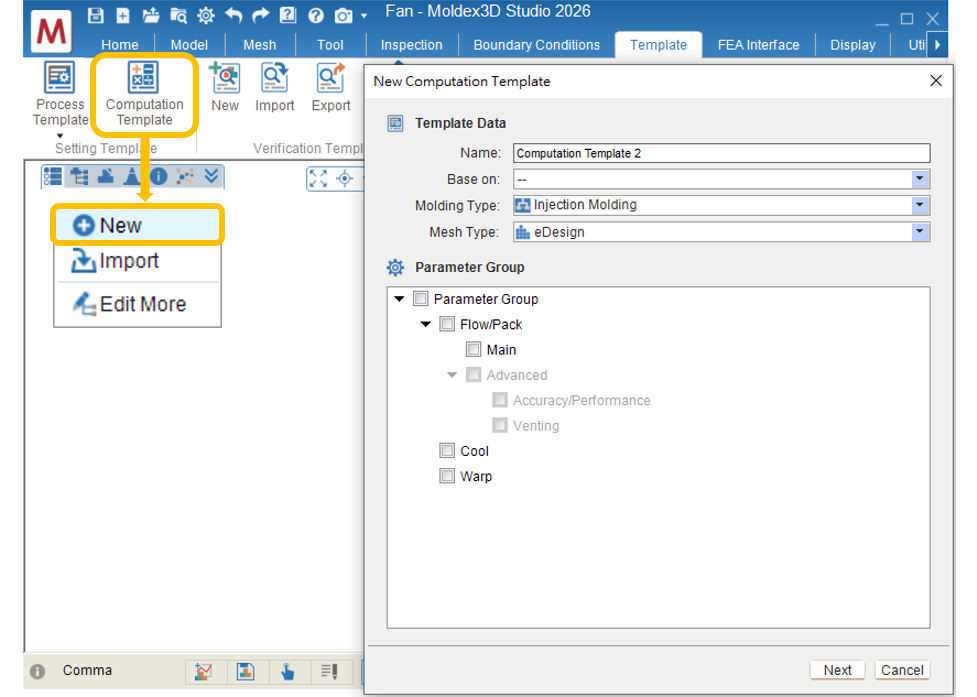Image resolution: width=977 pixels, height=697 pixels.
Task: Switch to the Mesh ribbon tab
Action: click(x=260, y=45)
